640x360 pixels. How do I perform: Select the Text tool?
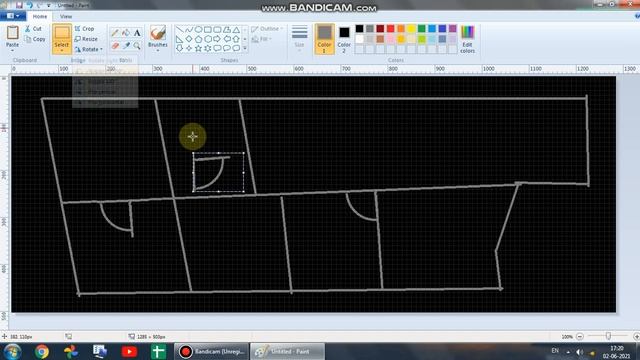tap(137, 33)
